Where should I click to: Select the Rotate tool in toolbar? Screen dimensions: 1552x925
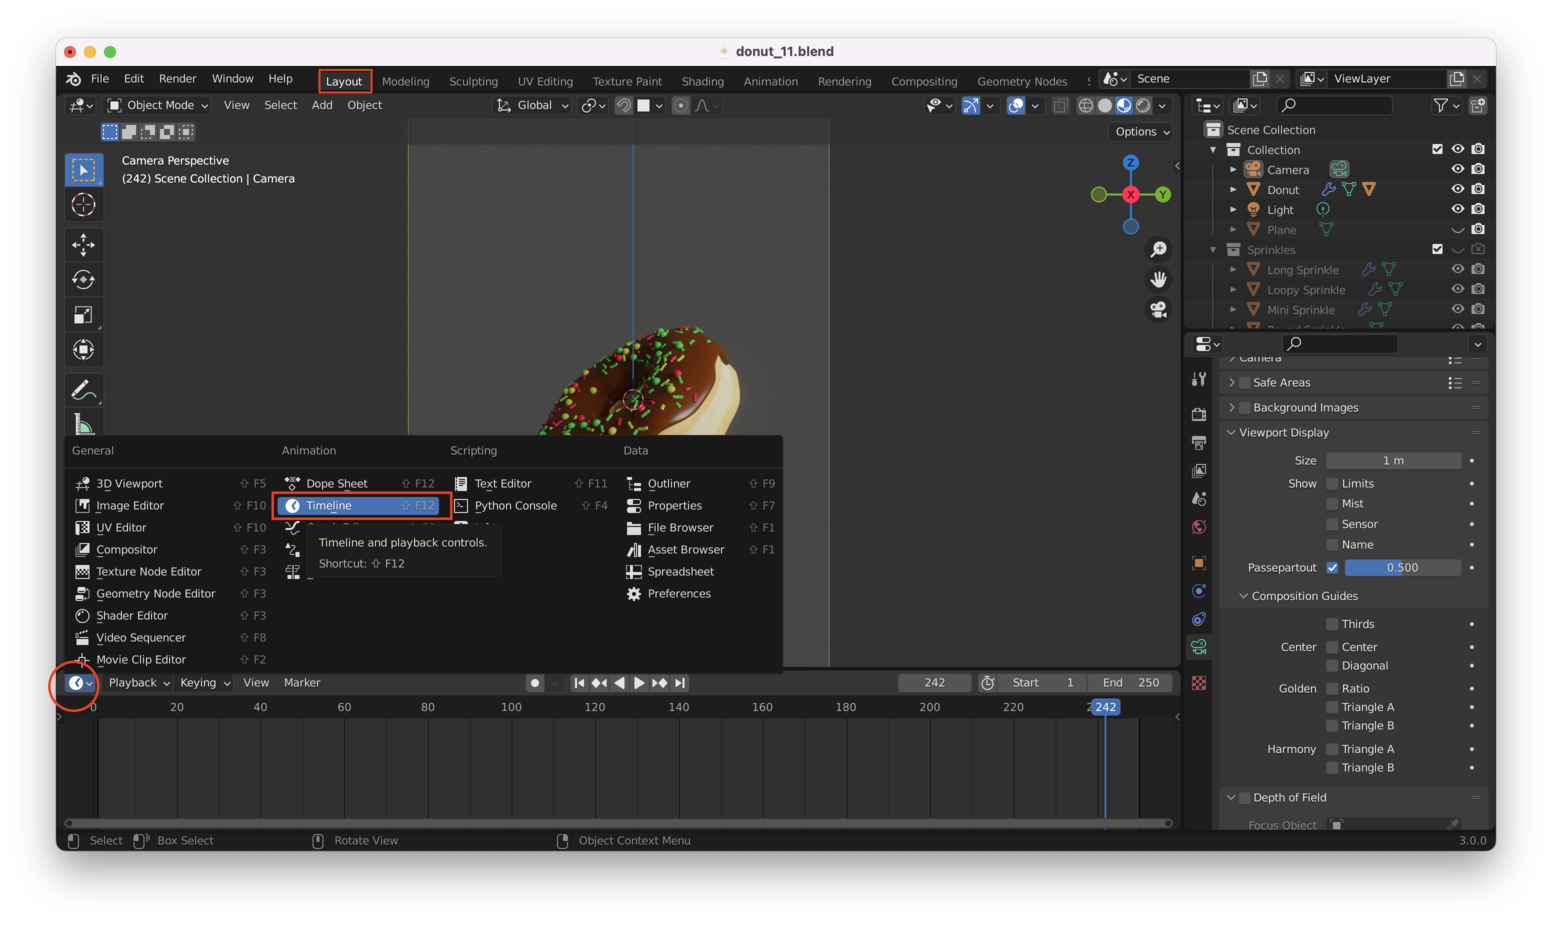84,280
